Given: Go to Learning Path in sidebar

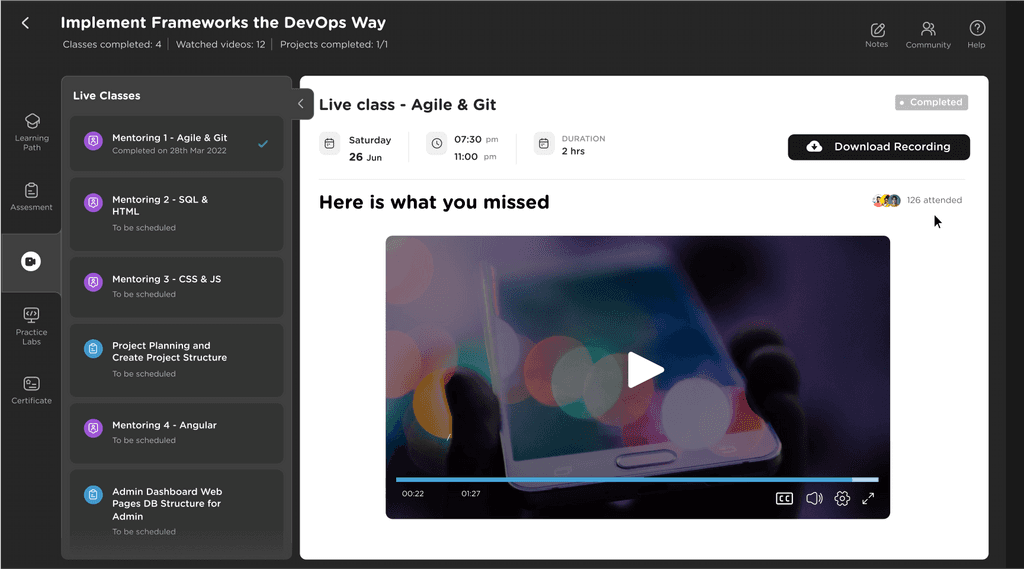Looking at the screenshot, I should click(31, 132).
